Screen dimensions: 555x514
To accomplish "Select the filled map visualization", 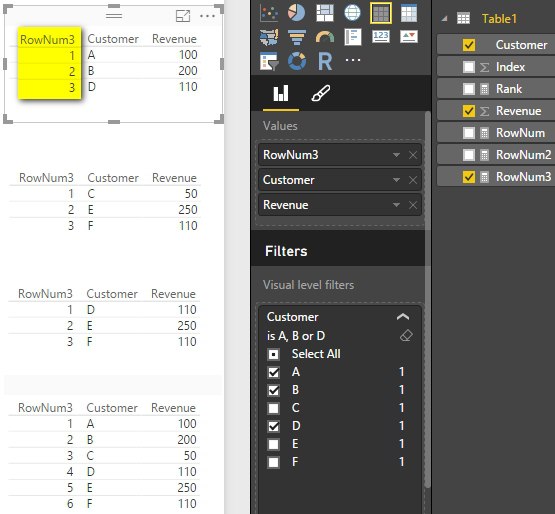I will point(269,37).
